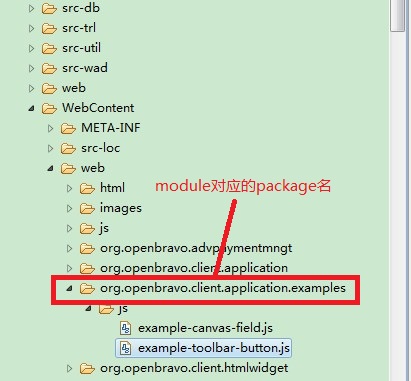This screenshot has width=411, height=381.
Task: Collapse the WebContent folder
Action: pyautogui.click(x=31, y=108)
